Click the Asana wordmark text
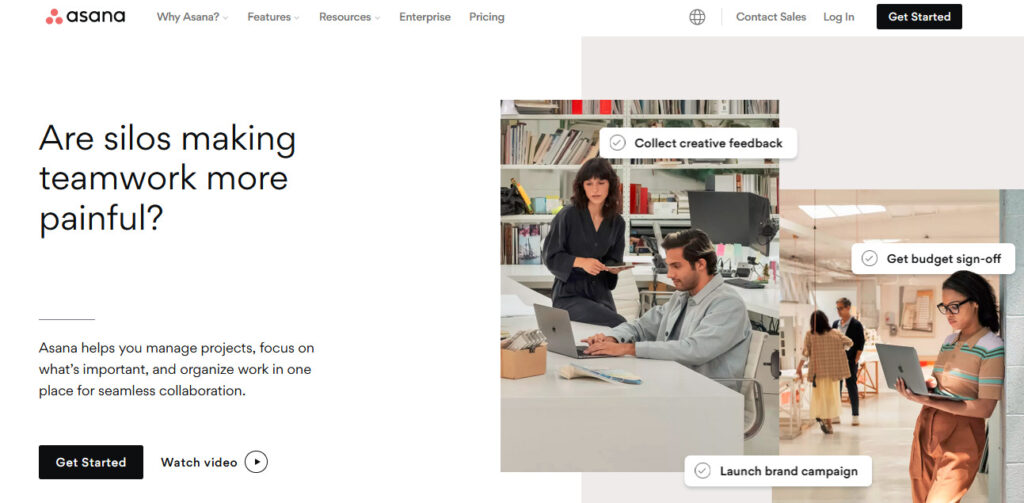Viewport: 1024px width, 503px height. tap(97, 17)
